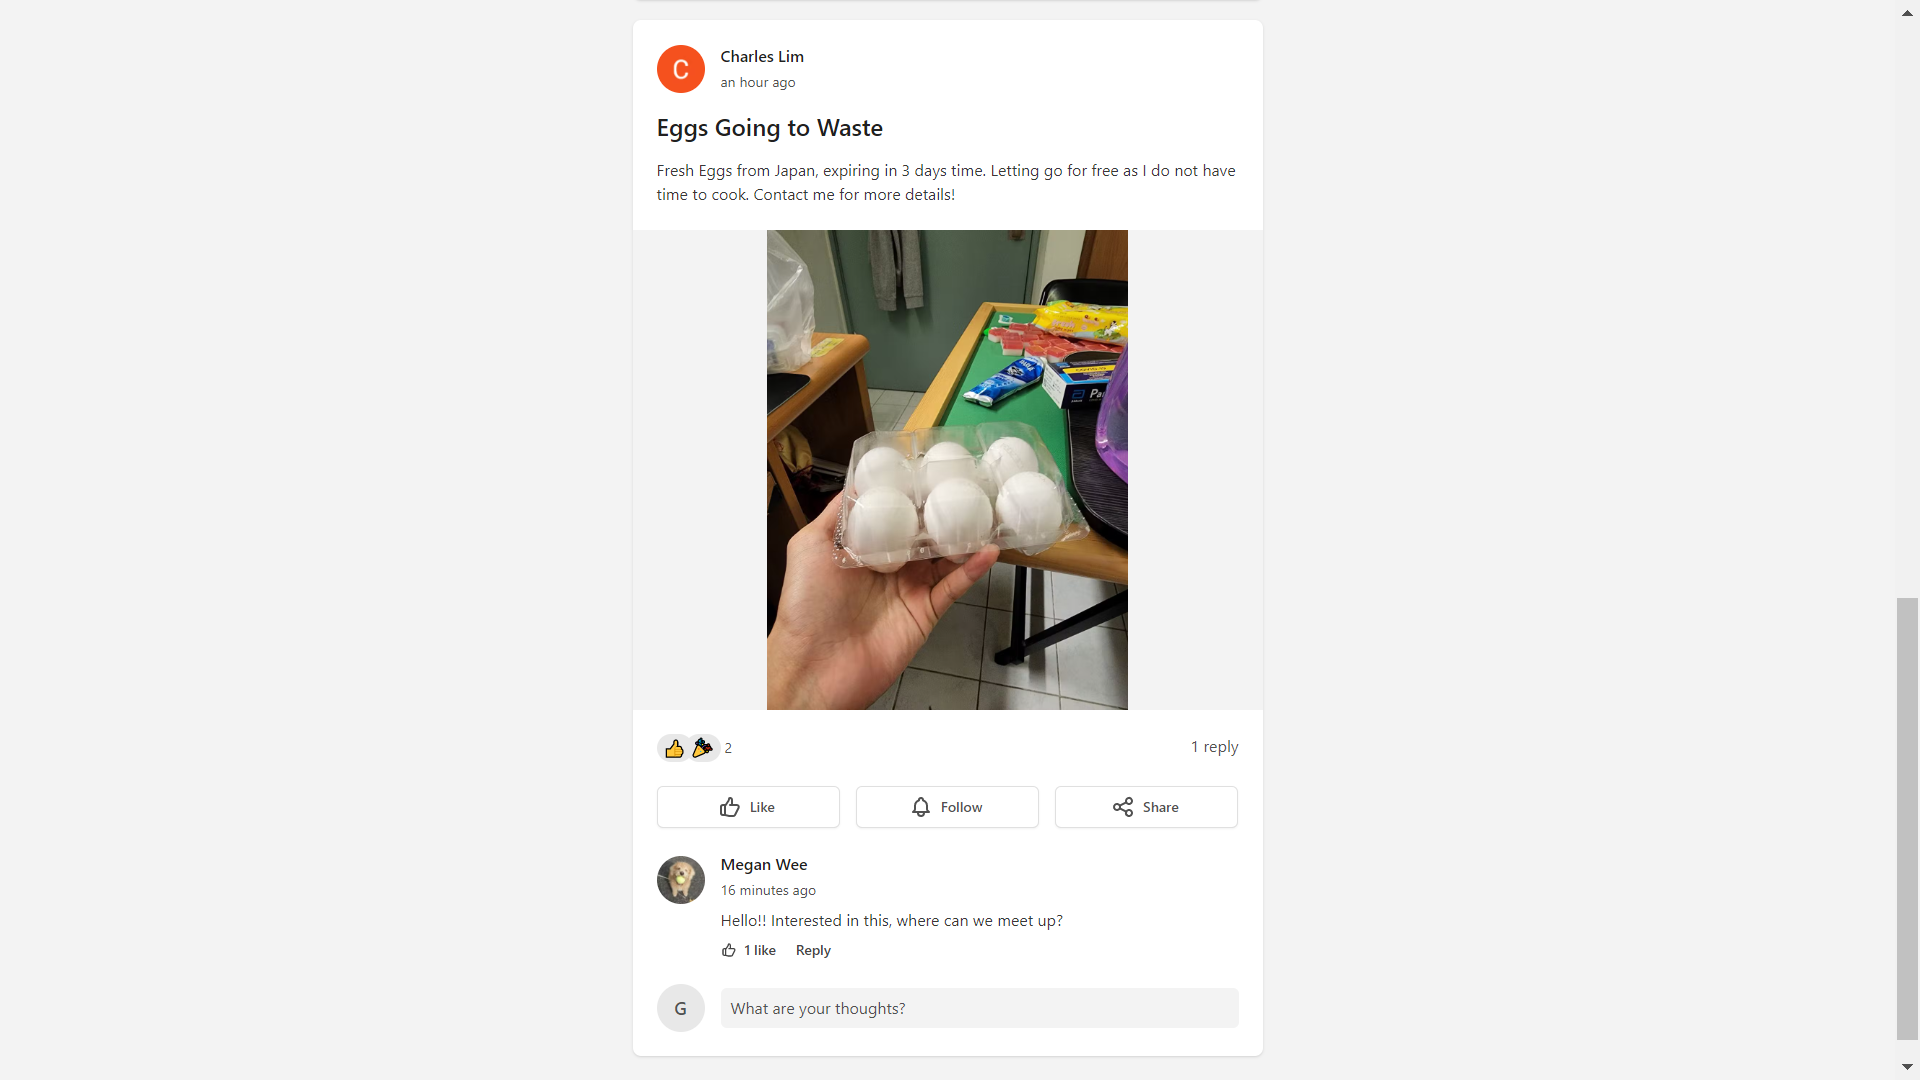Screen dimensions: 1920x1080
Task: Follow this Eggs Going to Waste post
Action: pos(947,807)
